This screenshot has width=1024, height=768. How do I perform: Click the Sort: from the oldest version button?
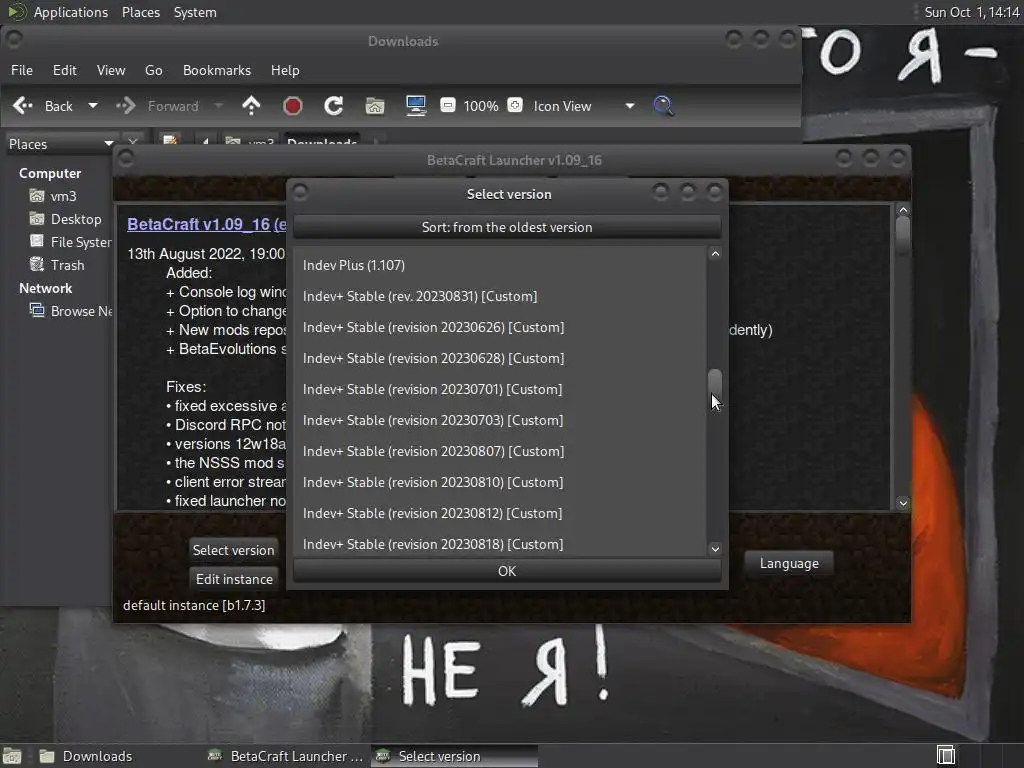click(x=507, y=227)
